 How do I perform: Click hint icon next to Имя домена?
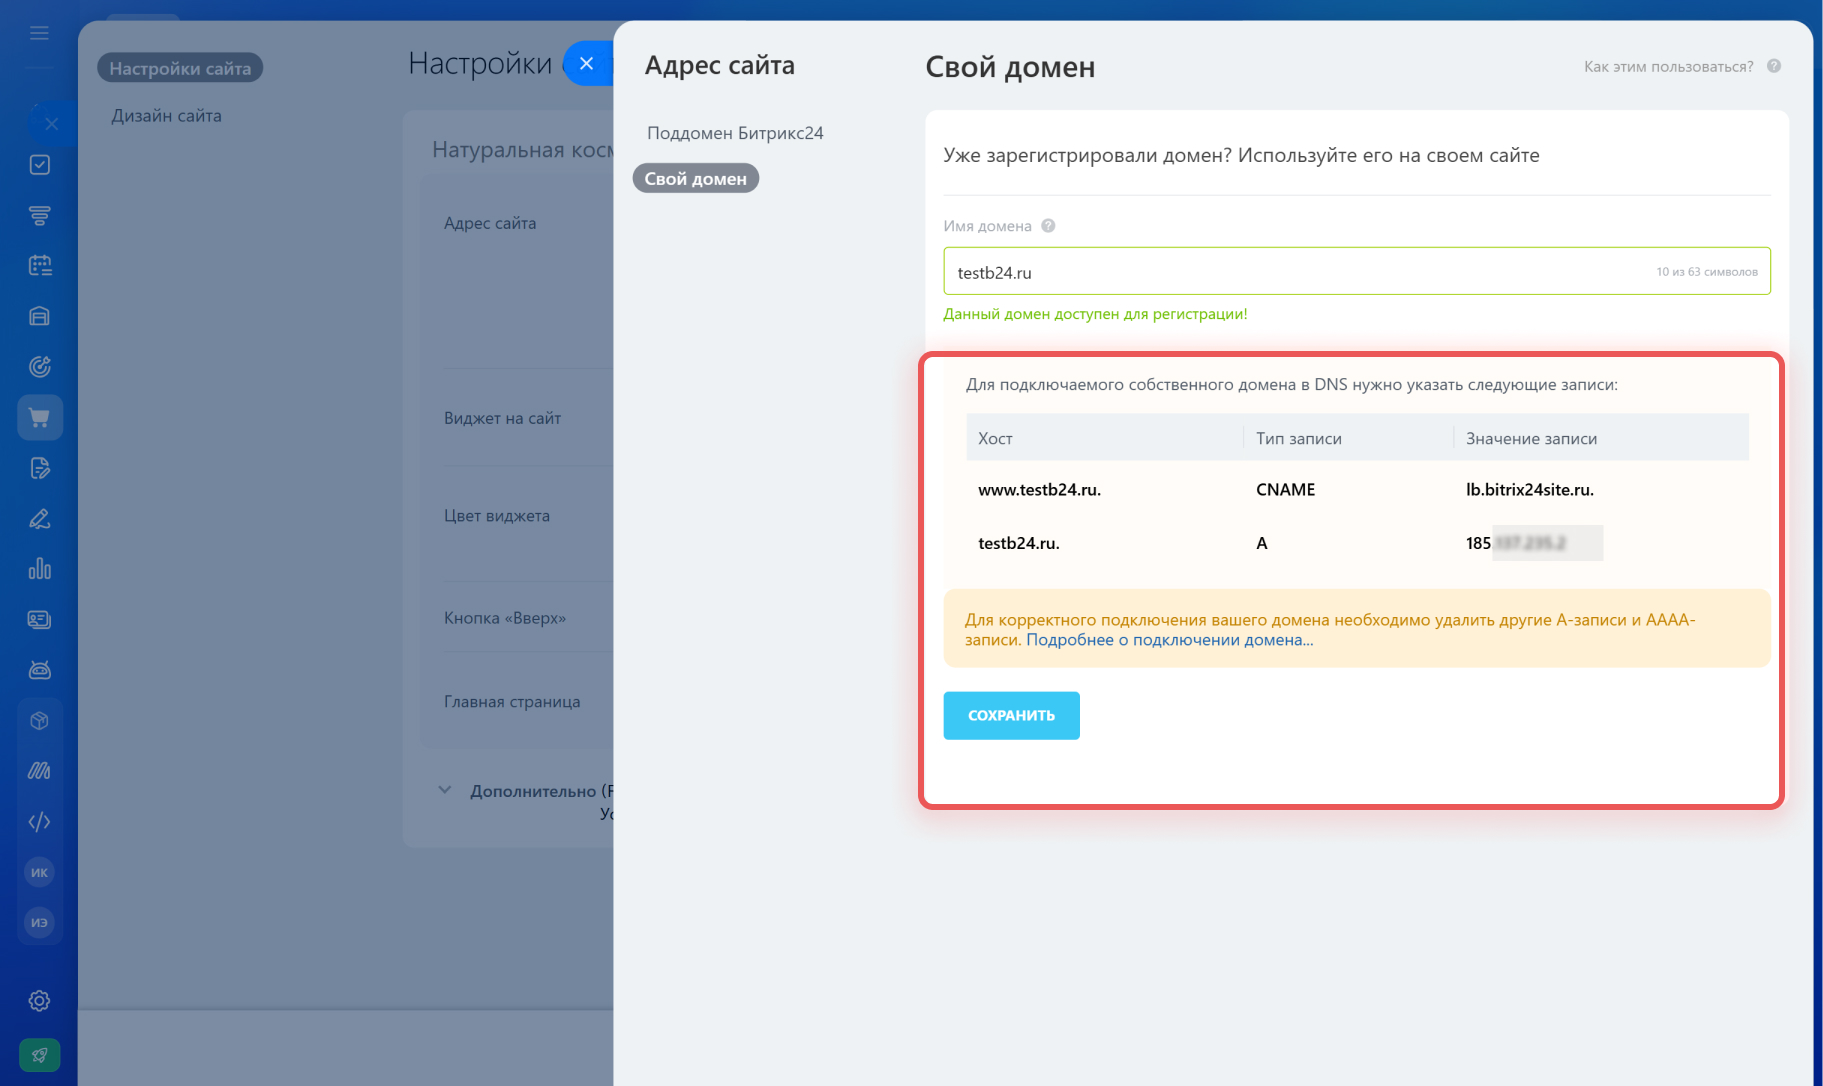click(1048, 226)
